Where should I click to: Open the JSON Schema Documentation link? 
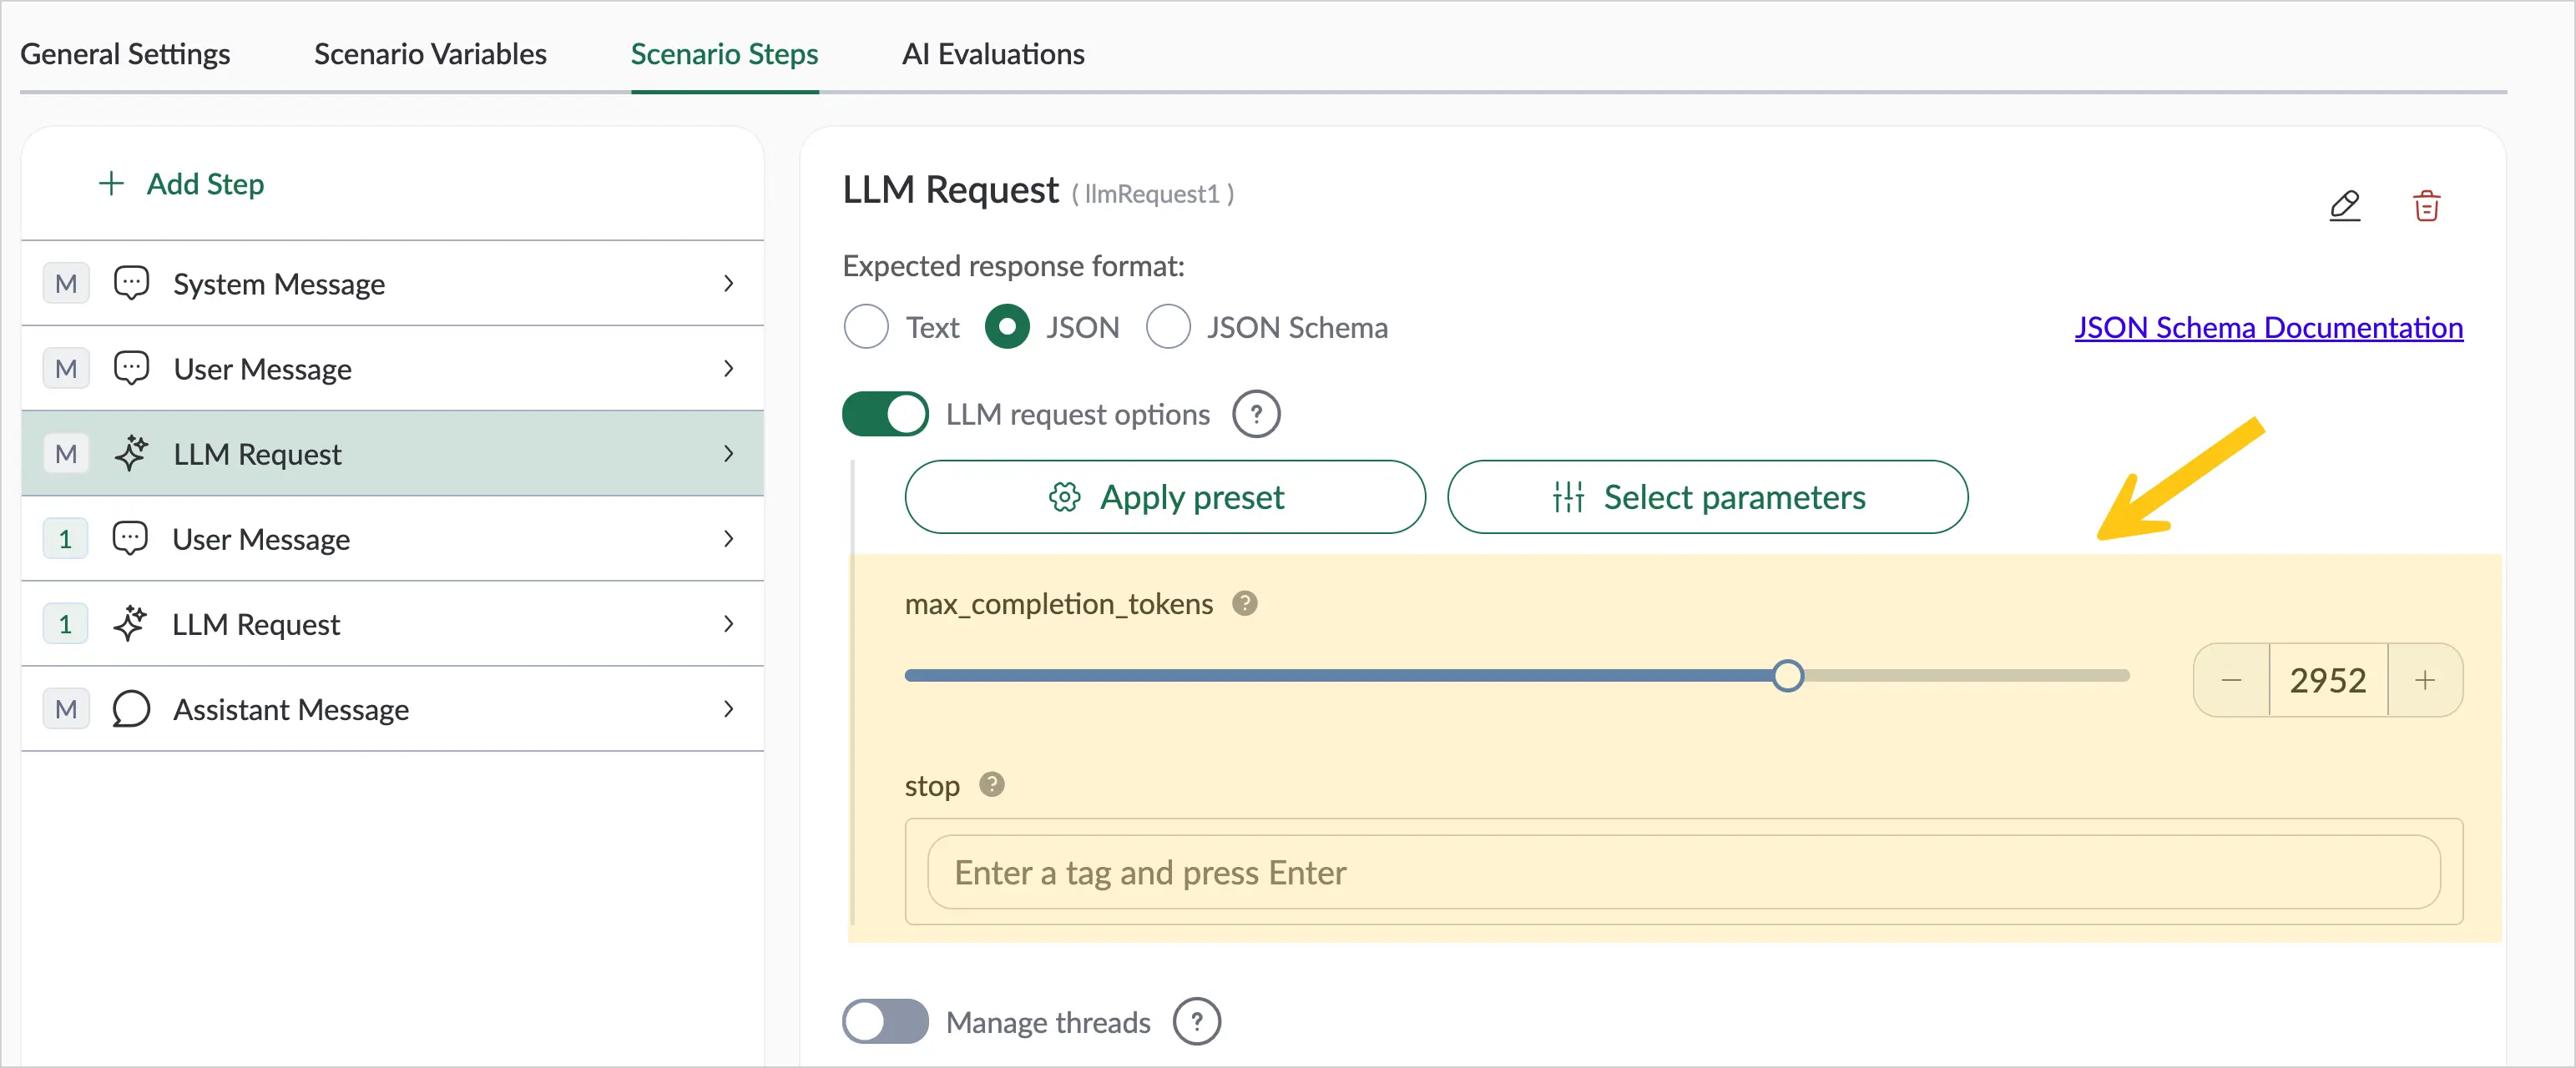2268,327
